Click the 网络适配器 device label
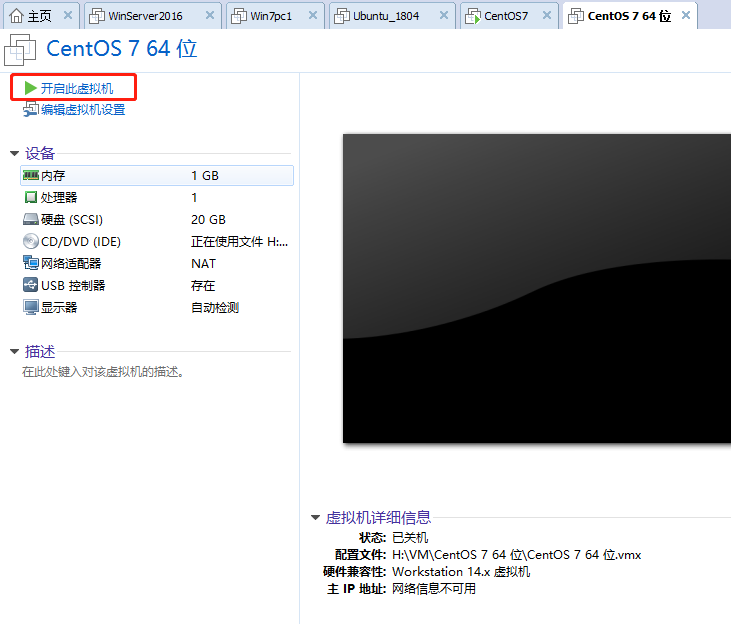Viewport: 731px width, 624px height. (x=71, y=263)
